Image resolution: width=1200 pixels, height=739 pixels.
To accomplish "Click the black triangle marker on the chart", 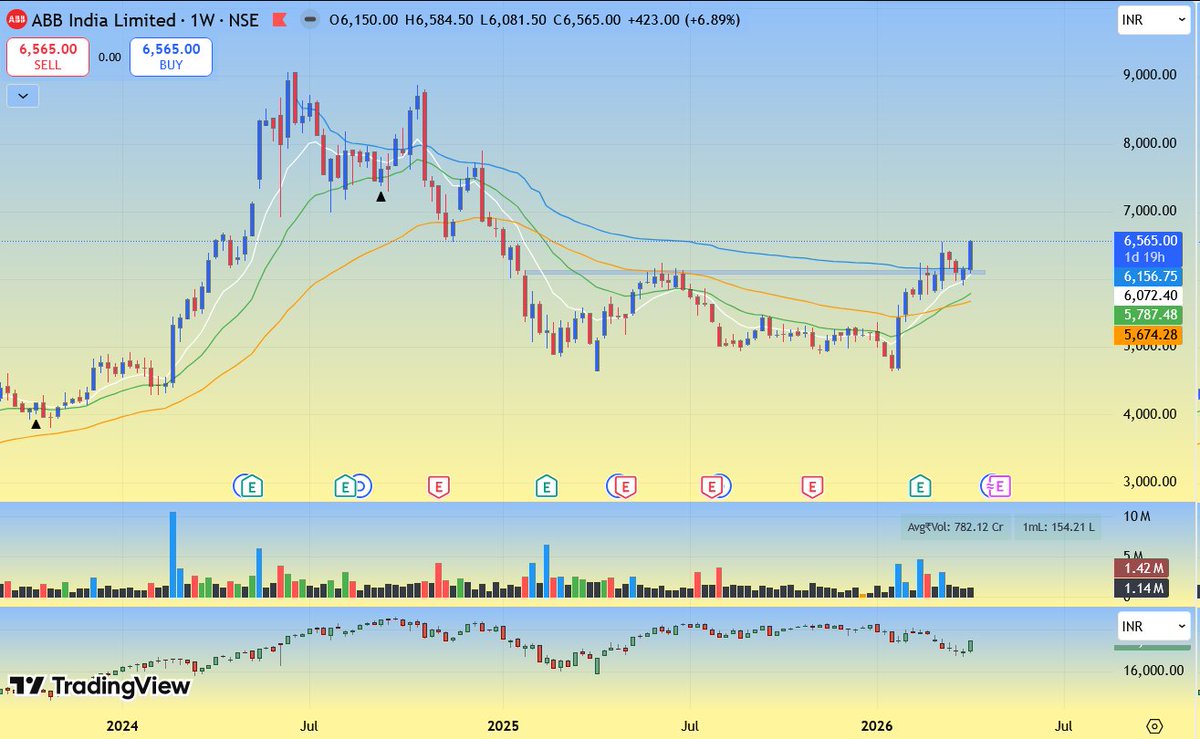I will pyautogui.click(x=381, y=196).
